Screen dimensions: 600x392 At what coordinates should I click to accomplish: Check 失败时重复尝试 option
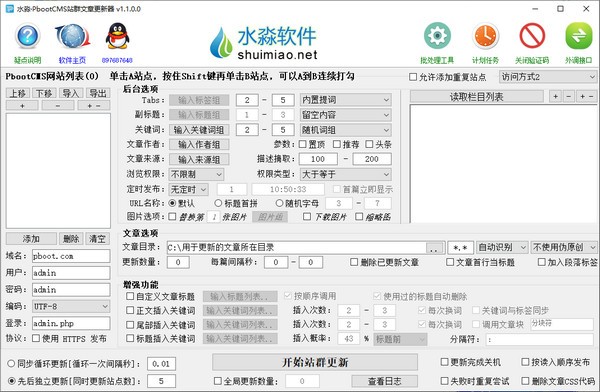[444, 381]
